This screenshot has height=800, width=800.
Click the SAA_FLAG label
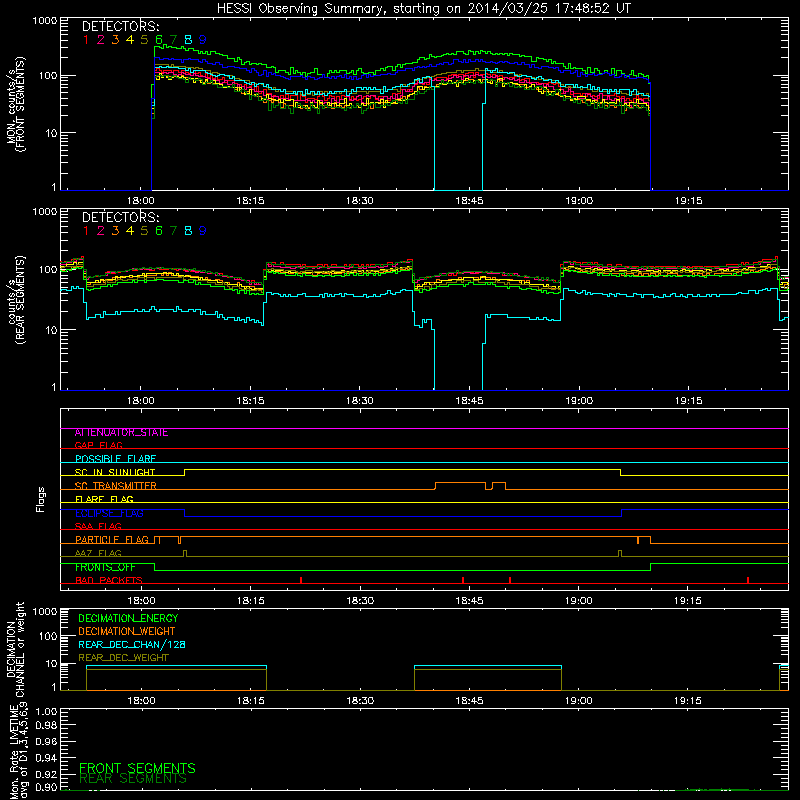[98, 526]
